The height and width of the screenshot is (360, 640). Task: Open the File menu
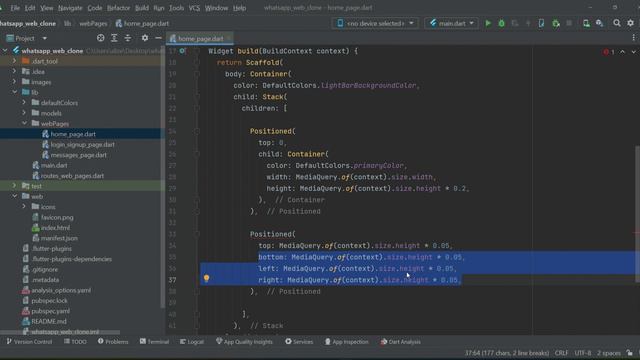click(15, 8)
